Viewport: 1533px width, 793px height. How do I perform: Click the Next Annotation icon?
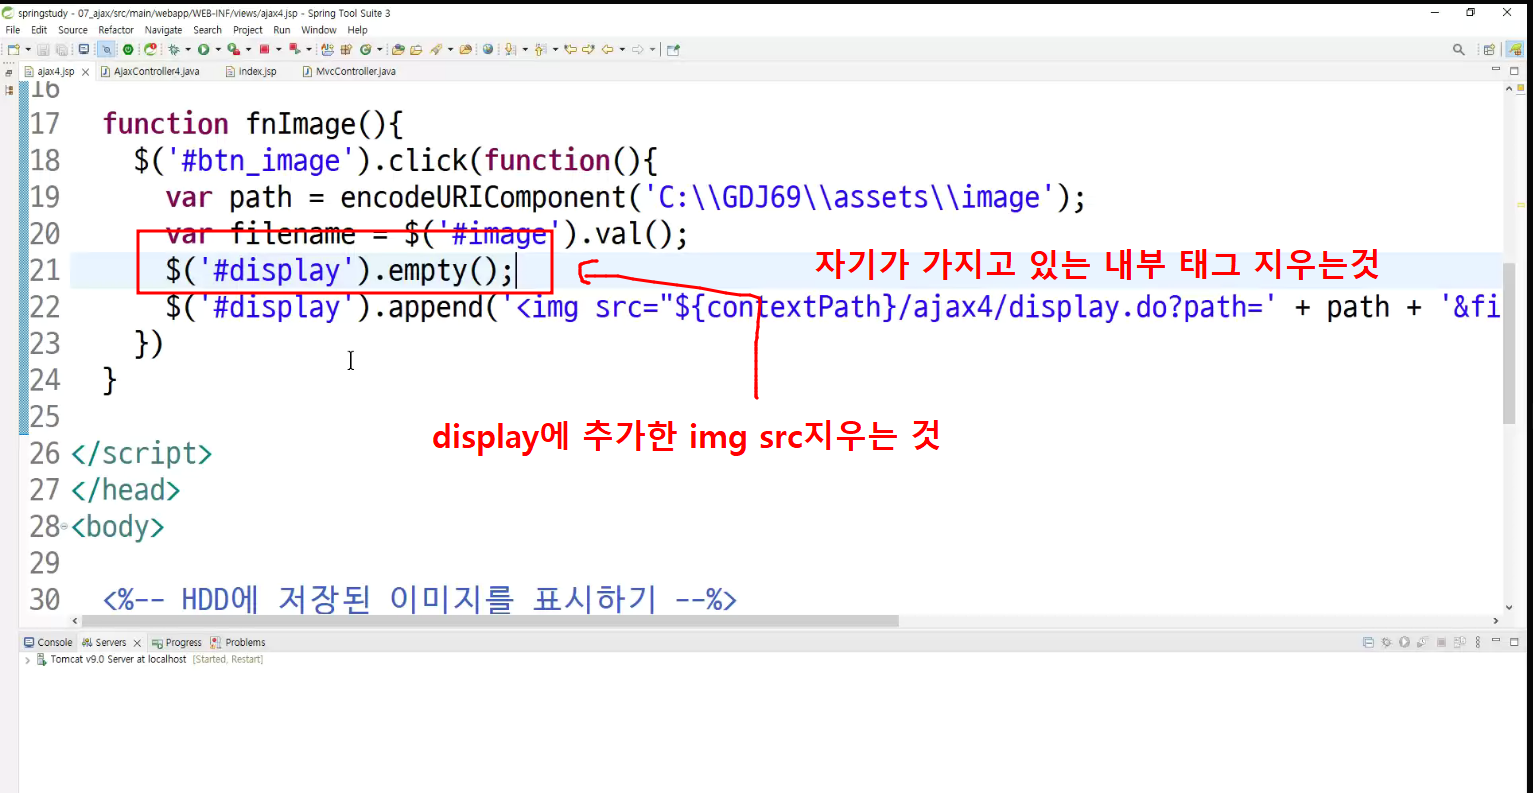(x=511, y=49)
